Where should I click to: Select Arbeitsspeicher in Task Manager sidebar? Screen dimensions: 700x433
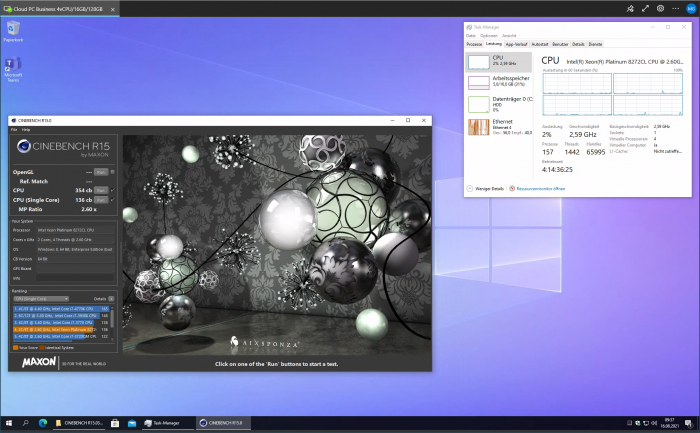point(499,82)
